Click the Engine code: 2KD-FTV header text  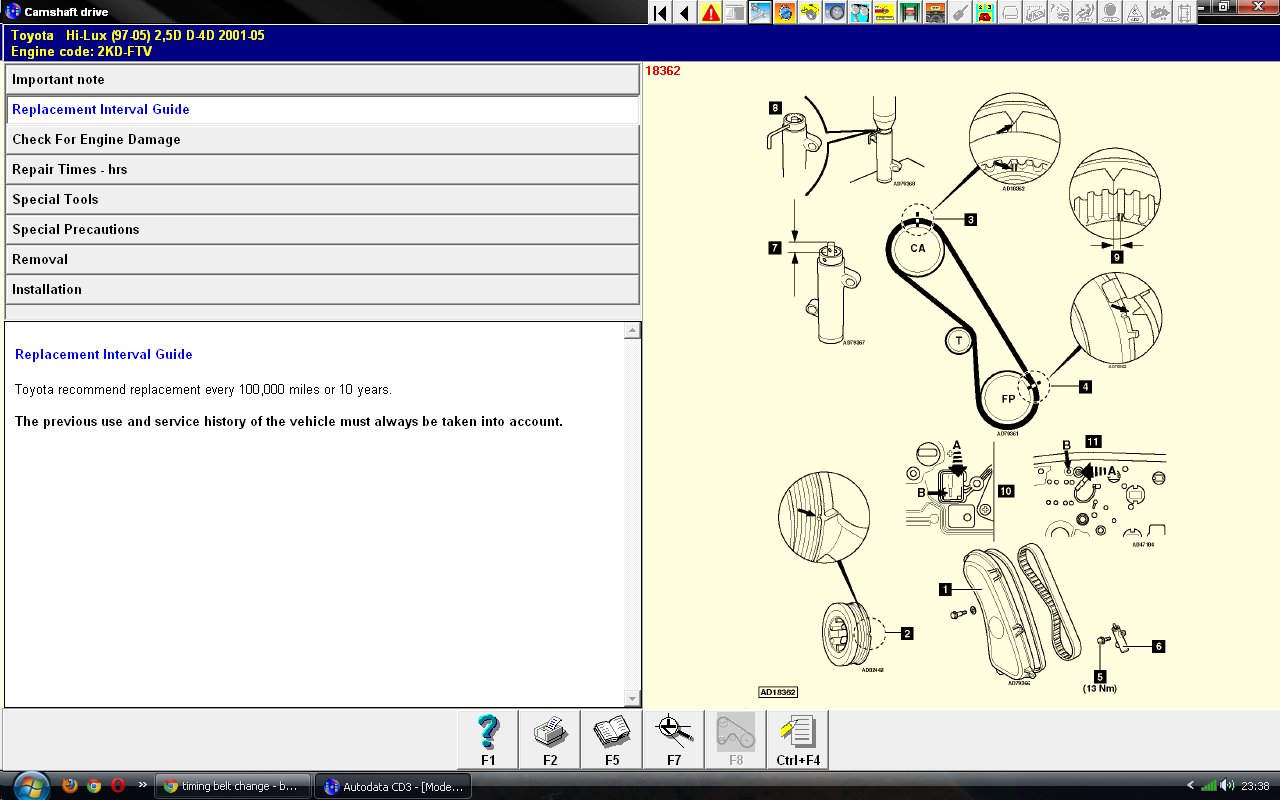[82, 50]
